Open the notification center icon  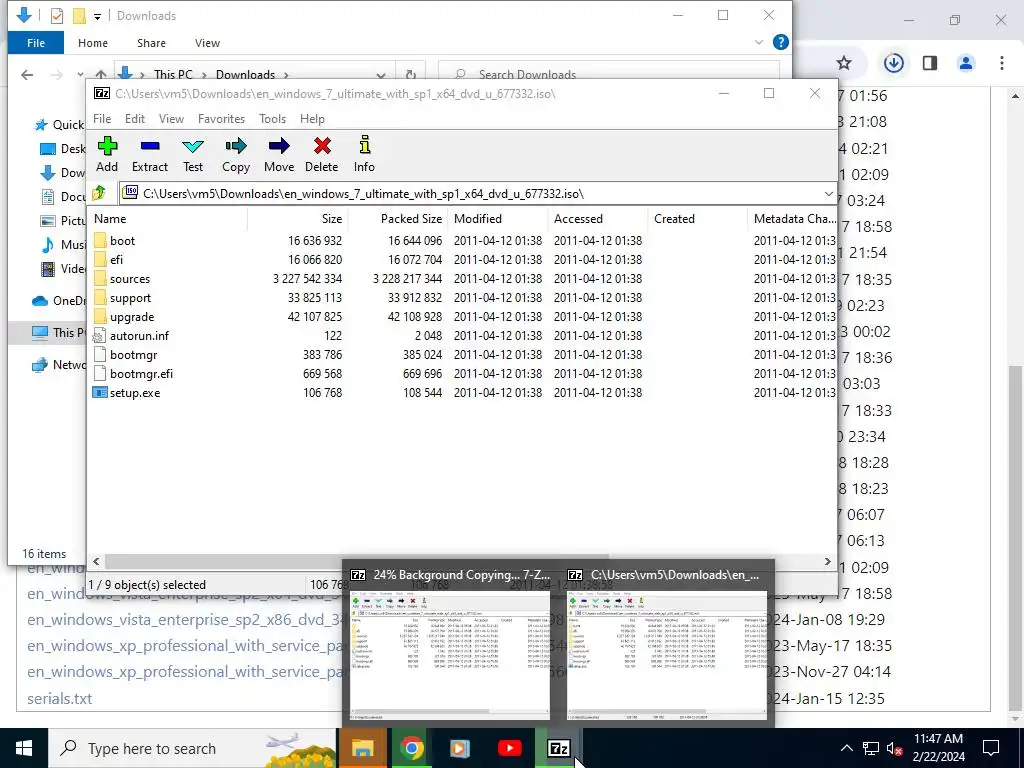coord(991,748)
